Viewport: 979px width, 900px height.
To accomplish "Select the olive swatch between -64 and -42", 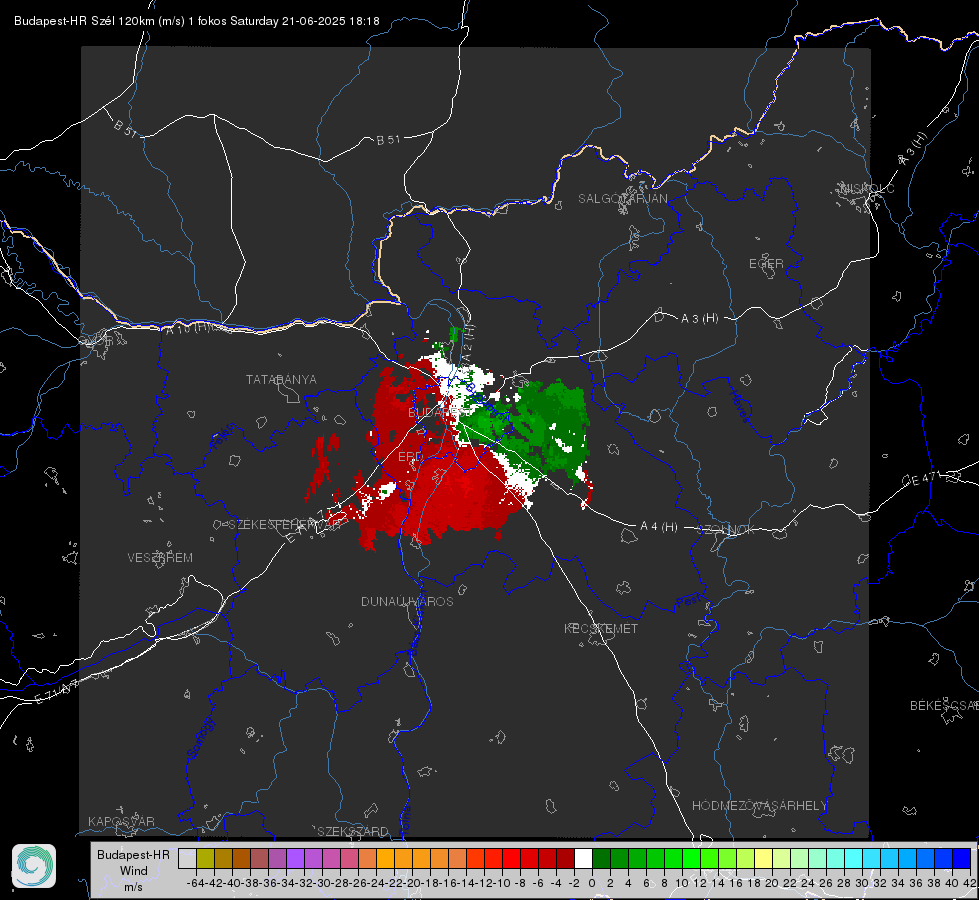I will [x=205, y=858].
